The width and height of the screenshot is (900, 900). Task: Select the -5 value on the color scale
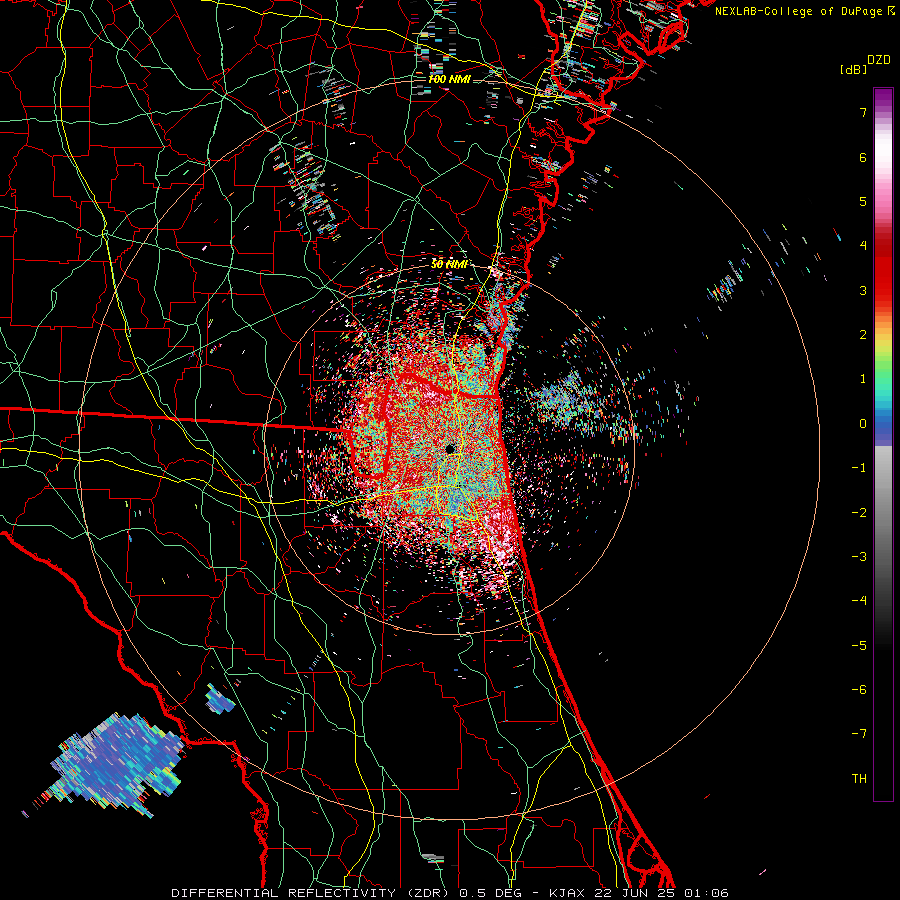click(859, 645)
